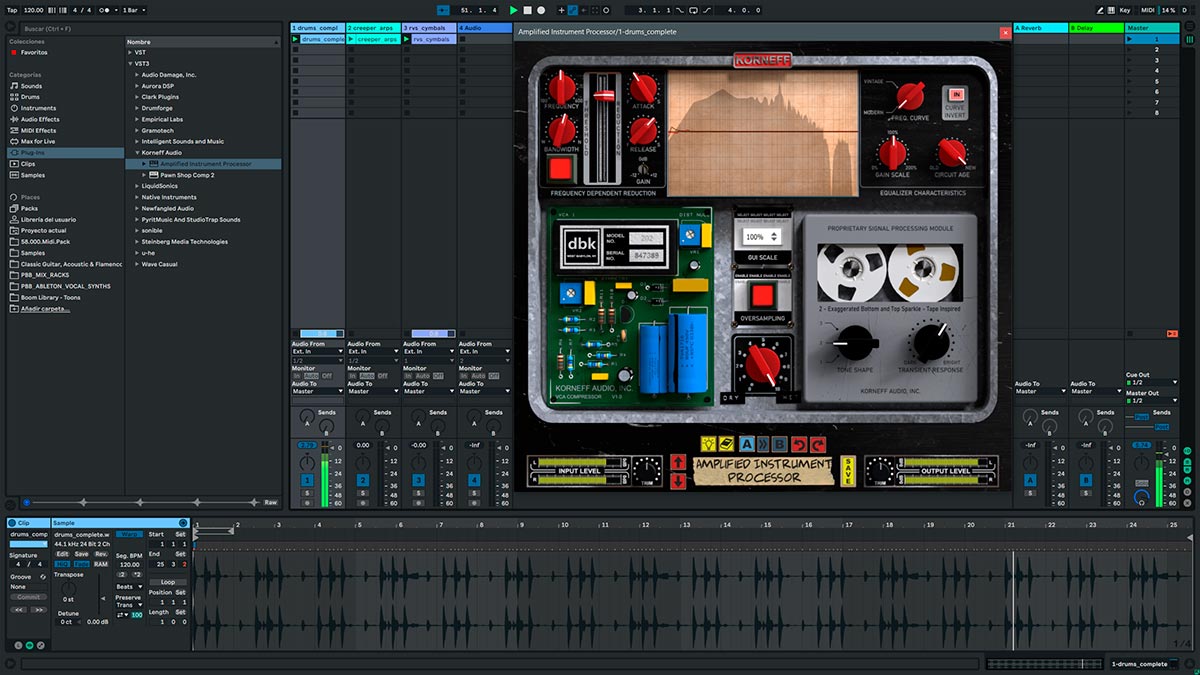
Task: Click the Circuit Age knob
Action: tap(950, 153)
